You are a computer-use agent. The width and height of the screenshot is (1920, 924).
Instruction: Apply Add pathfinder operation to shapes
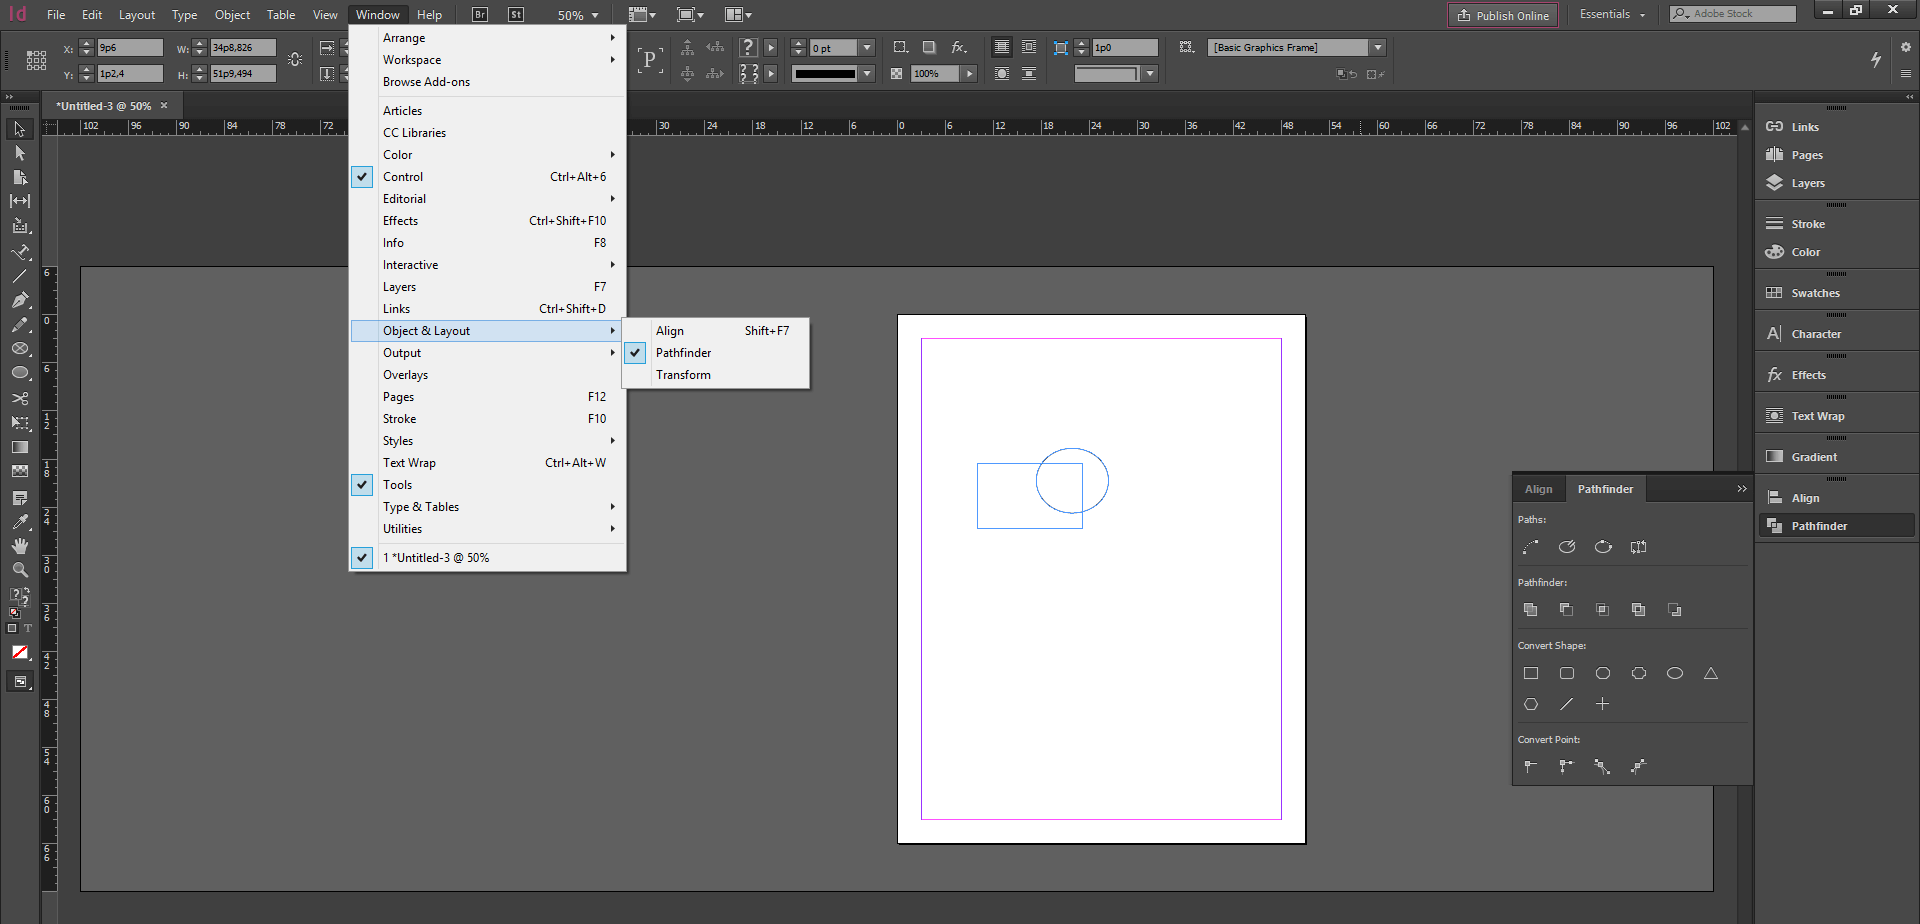pos(1530,609)
